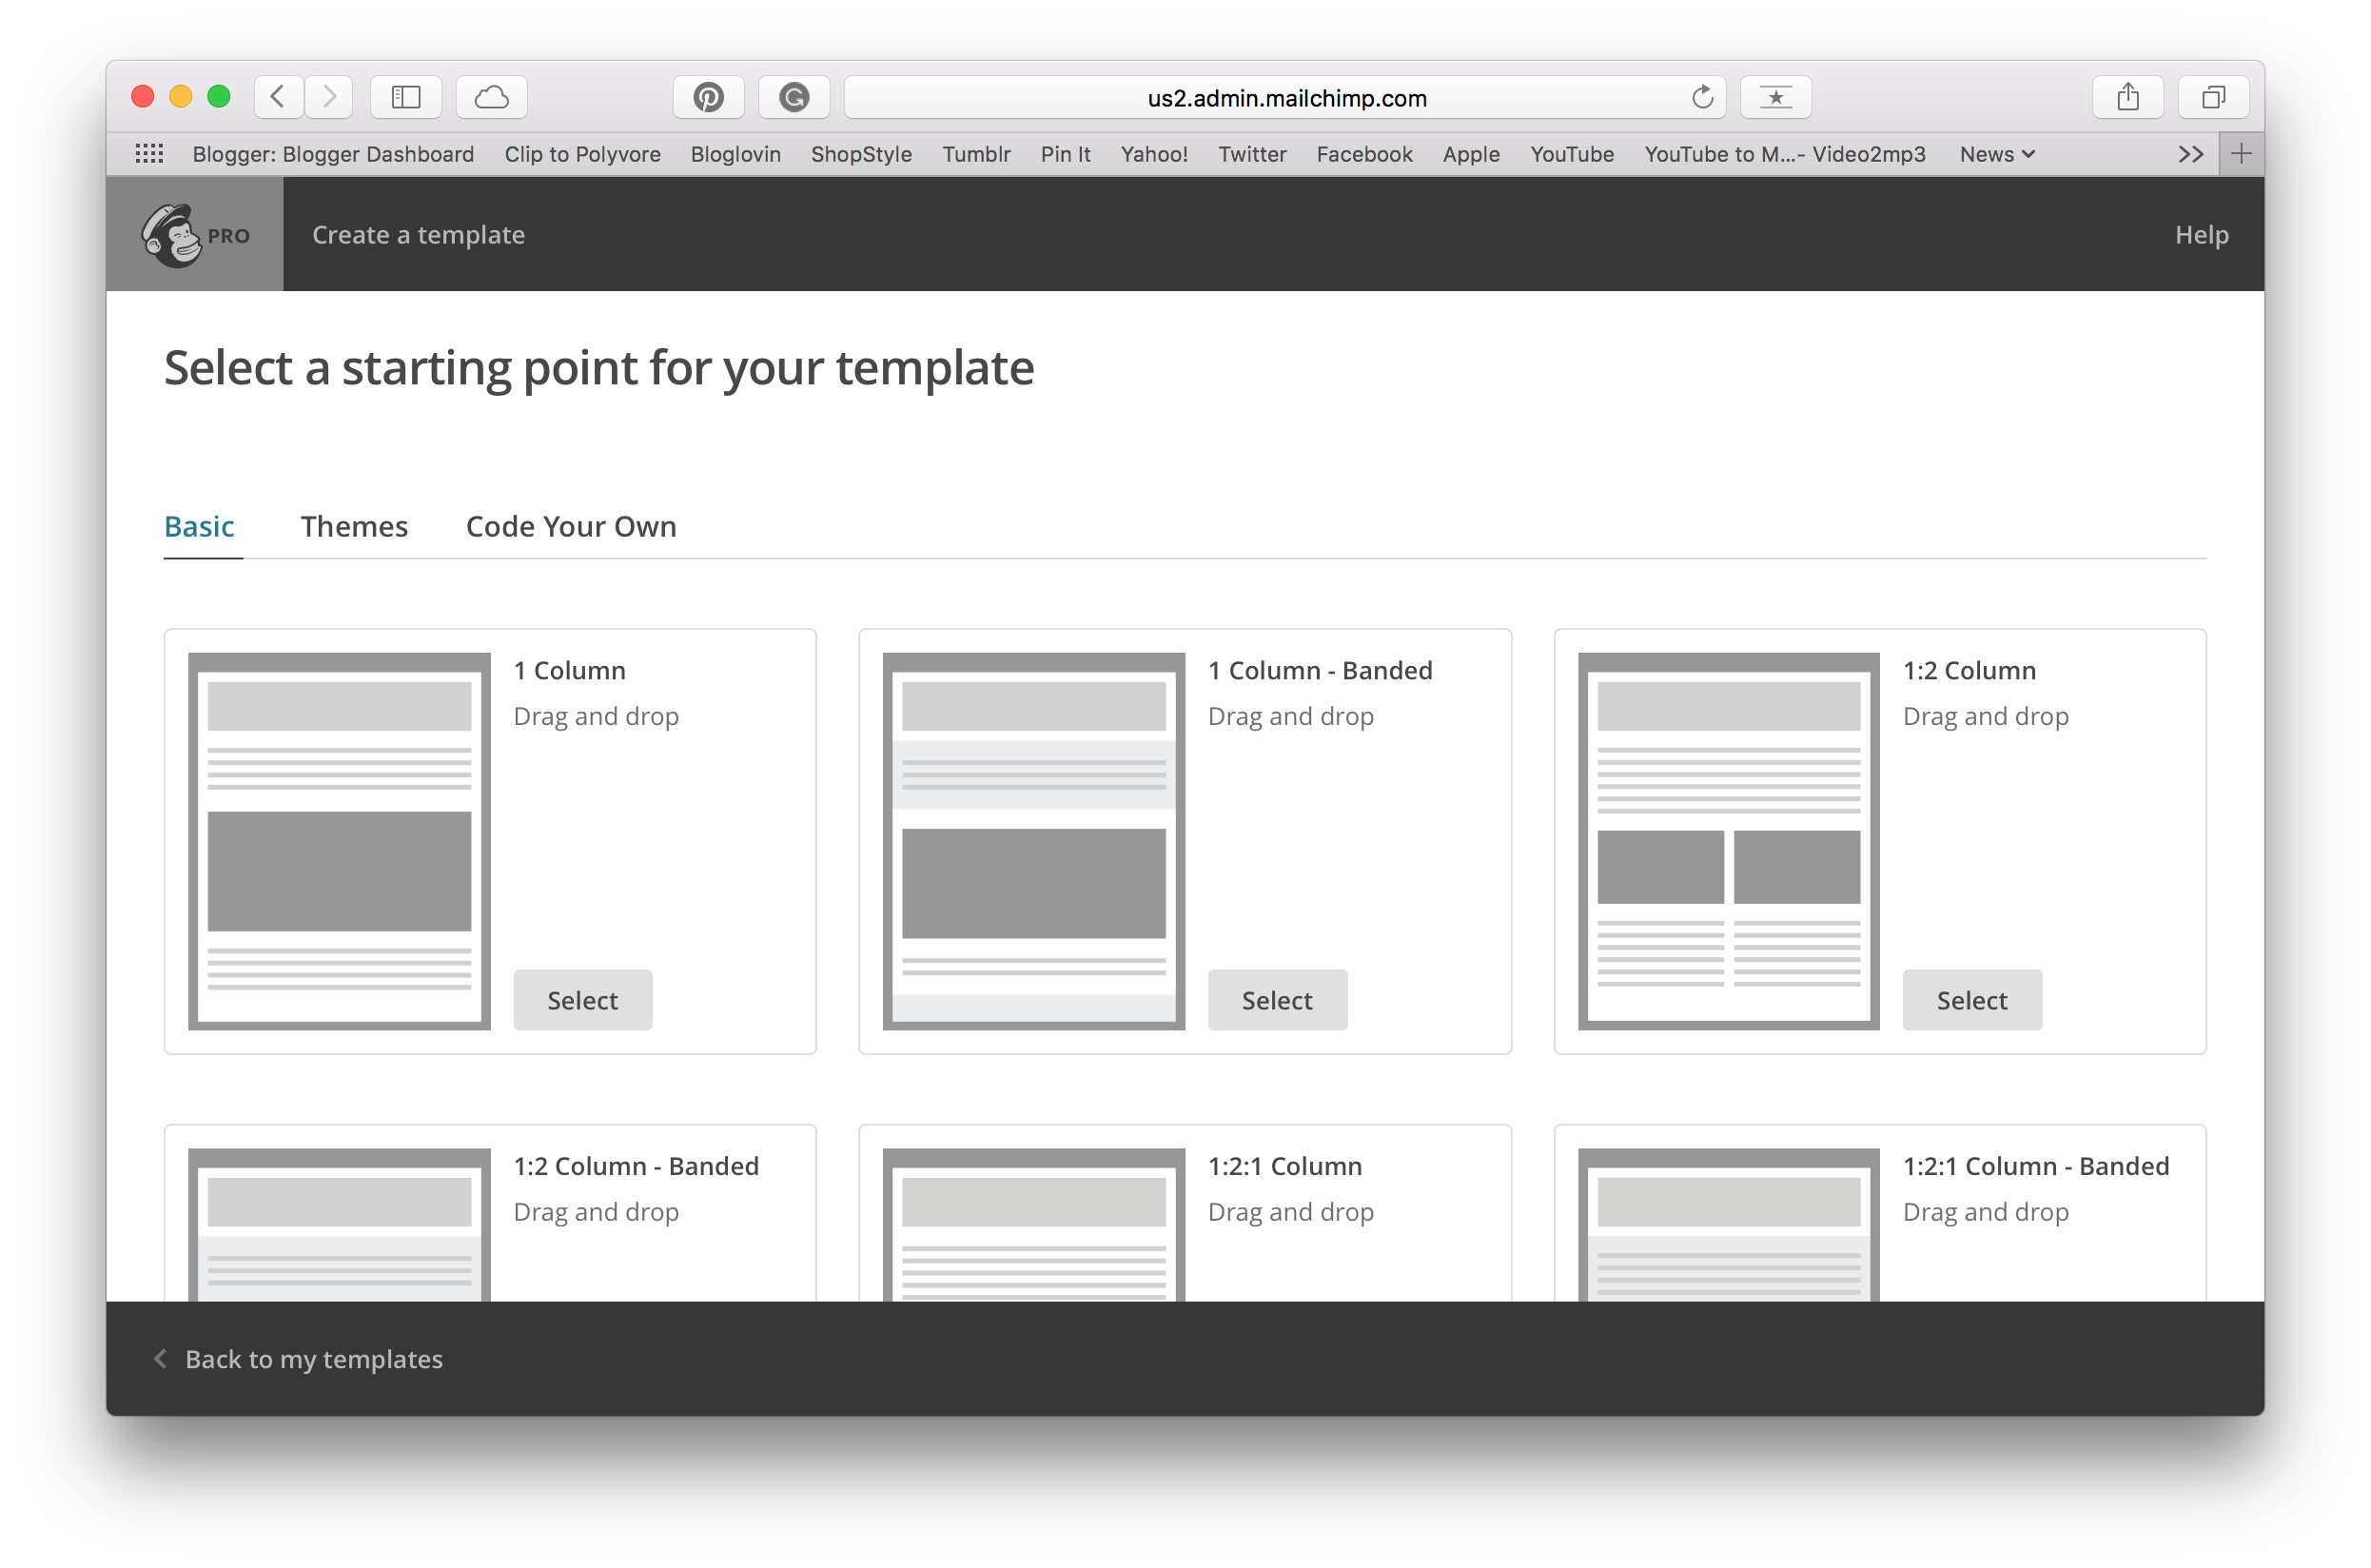This screenshot has width=2371, height=1568.
Task: Select the 1:2 Column template thumbnail
Action: [x=1727, y=838]
